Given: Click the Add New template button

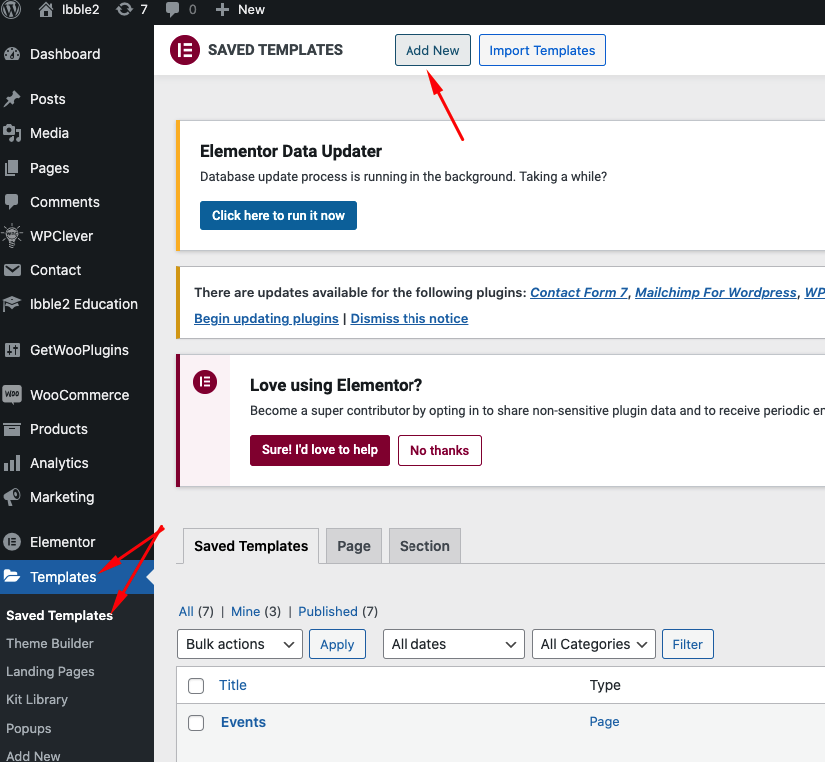Looking at the screenshot, I should (432, 50).
